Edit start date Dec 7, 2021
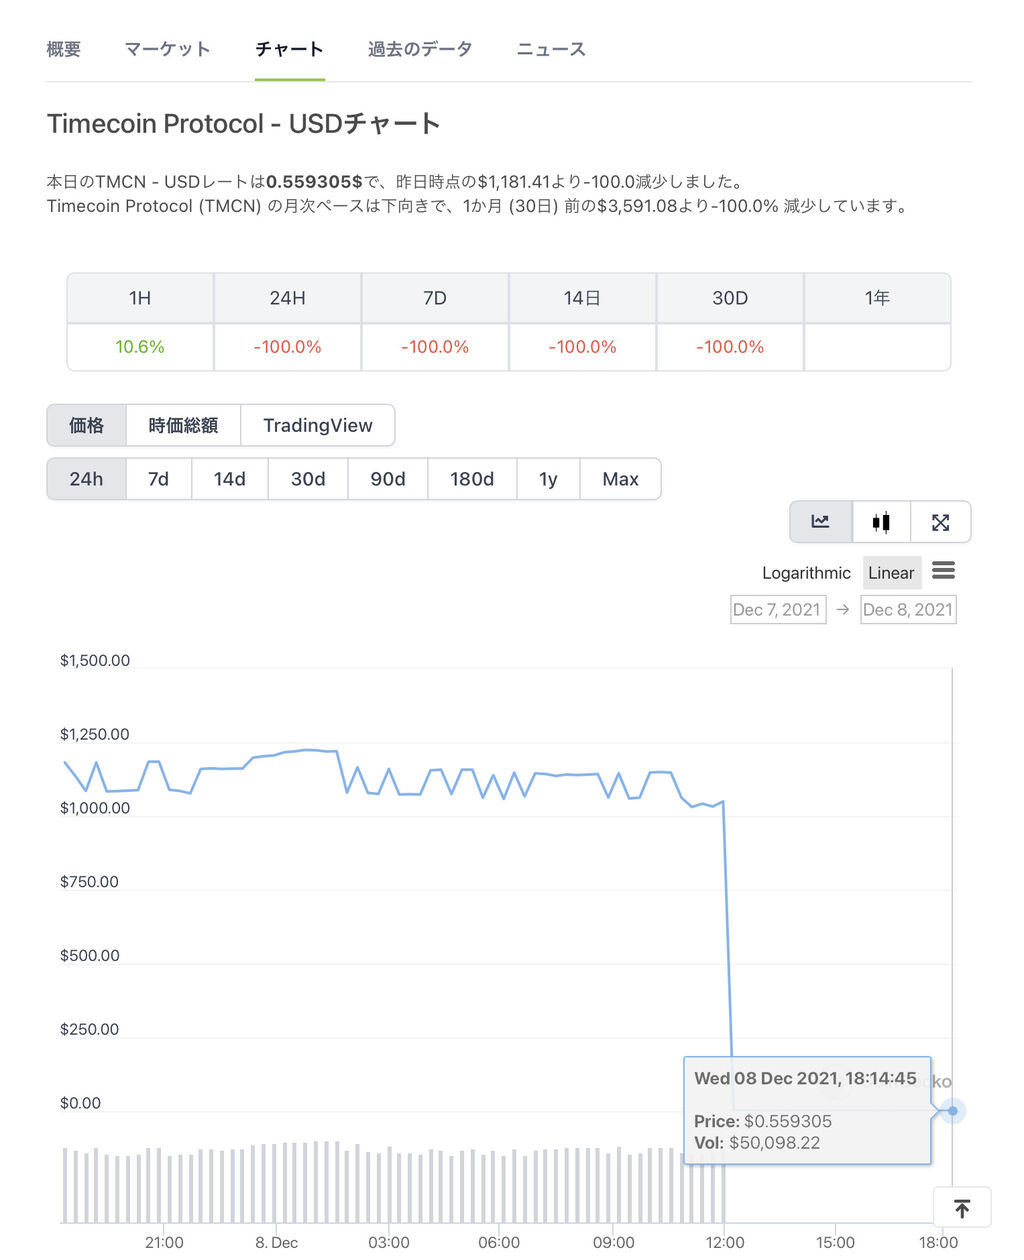Viewport: 1024px width, 1260px height. 778,609
